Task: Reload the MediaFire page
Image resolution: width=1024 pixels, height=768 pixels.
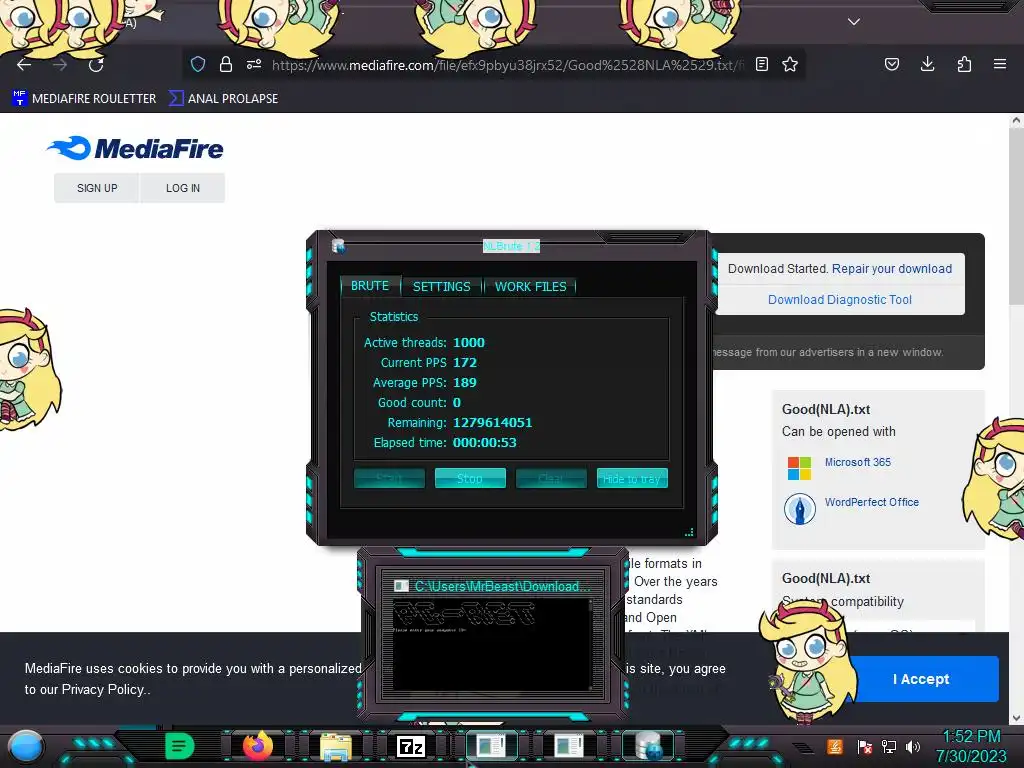Action: point(96,65)
